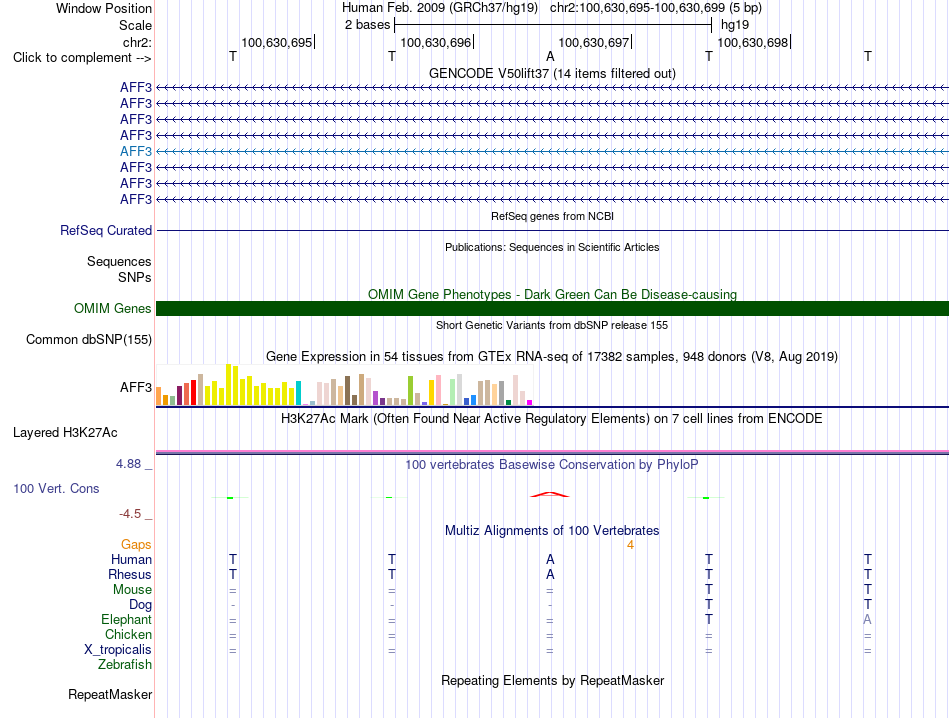The height and width of the screenshot is (718, 950).
Task: Click the orange gap count 4
Action: pyautogui.click(x=630, y=545)
